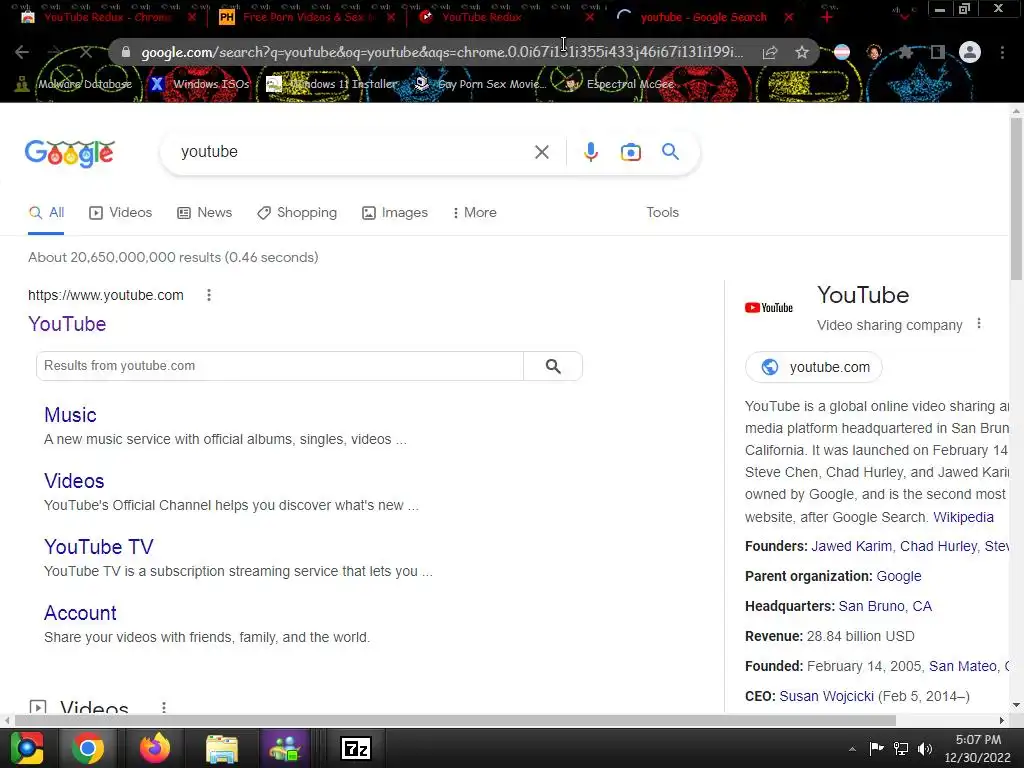Close the youtube - Google Search tab
Viewport: 1024px width, 768px height.
point(789,18)
